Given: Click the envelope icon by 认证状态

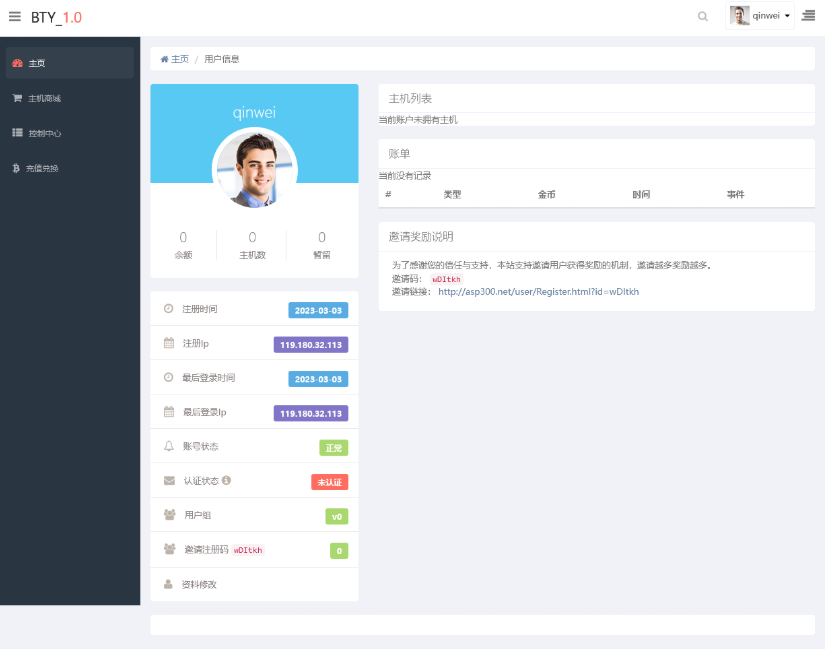Looking at the screenshot, I should [168, 481].
